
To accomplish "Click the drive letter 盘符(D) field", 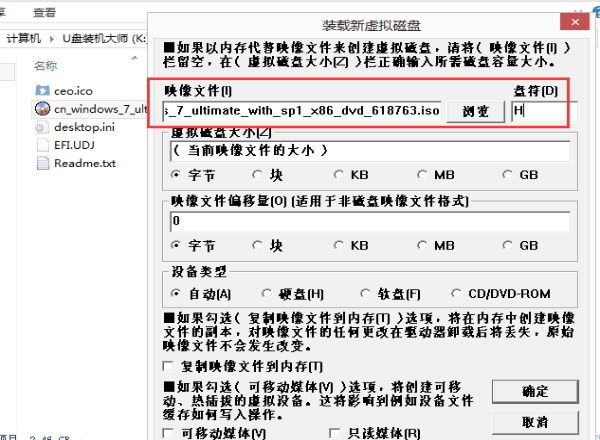I will coord(544,111).
